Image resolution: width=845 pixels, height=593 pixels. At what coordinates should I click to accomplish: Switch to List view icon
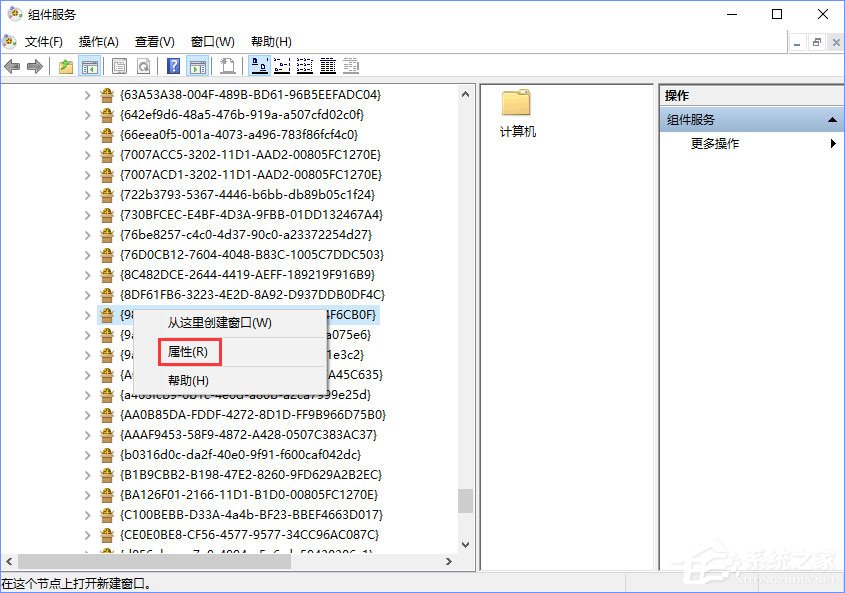304,65
